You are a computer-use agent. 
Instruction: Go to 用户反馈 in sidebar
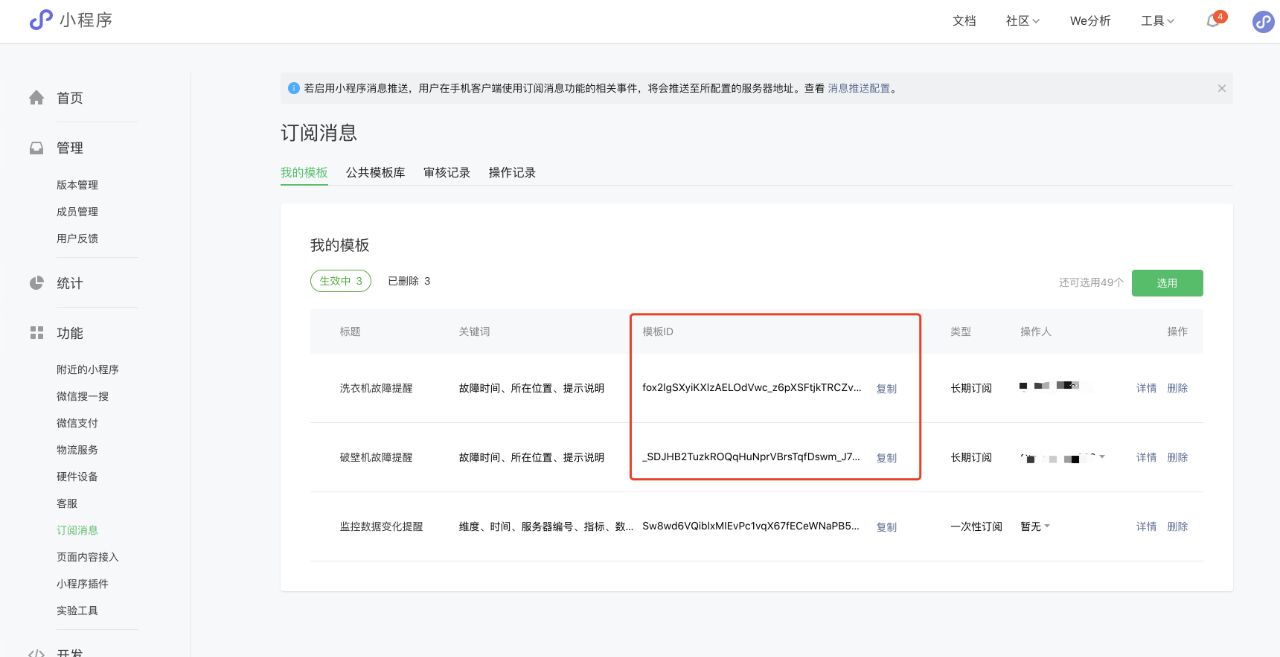pyautogui.click(x=77, y=239)
